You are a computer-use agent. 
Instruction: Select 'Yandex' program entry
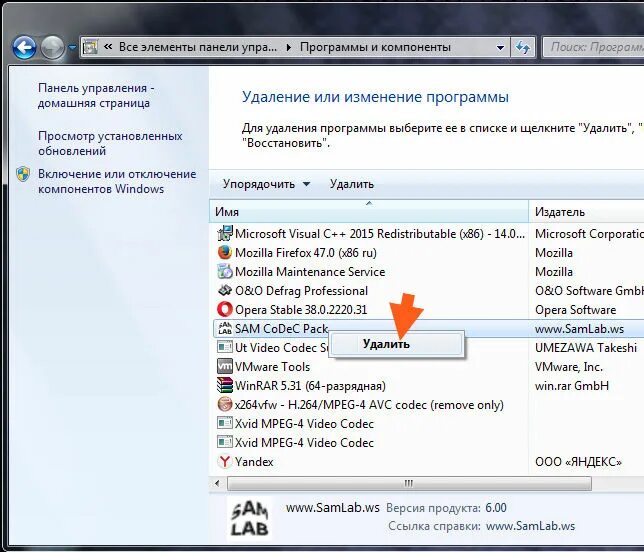[254, 462]
